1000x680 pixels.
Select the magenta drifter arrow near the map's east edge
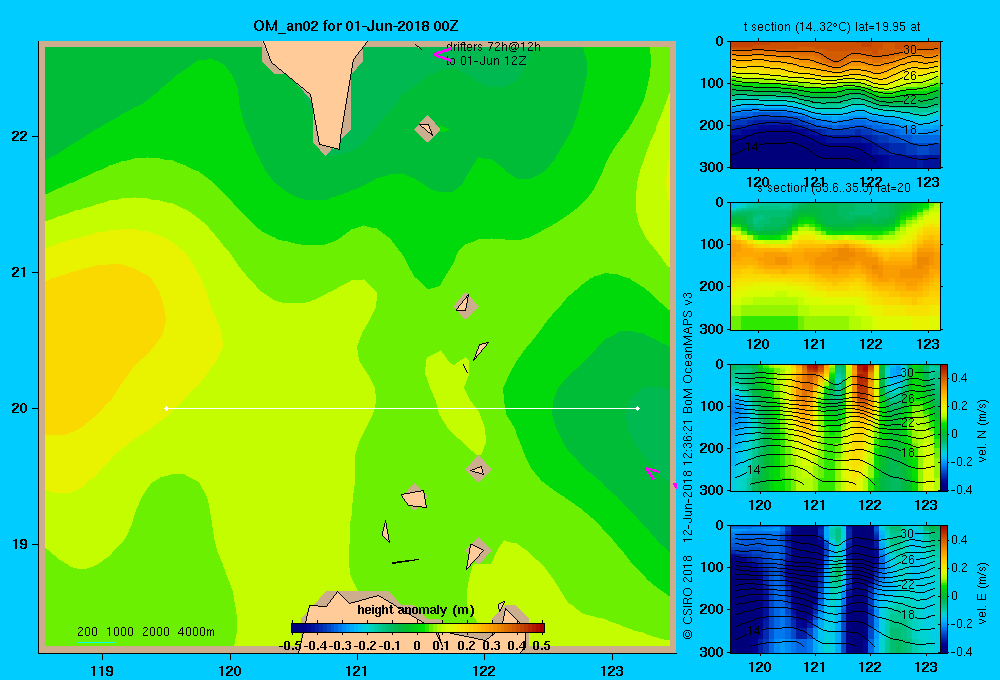(x=652, y=473)
